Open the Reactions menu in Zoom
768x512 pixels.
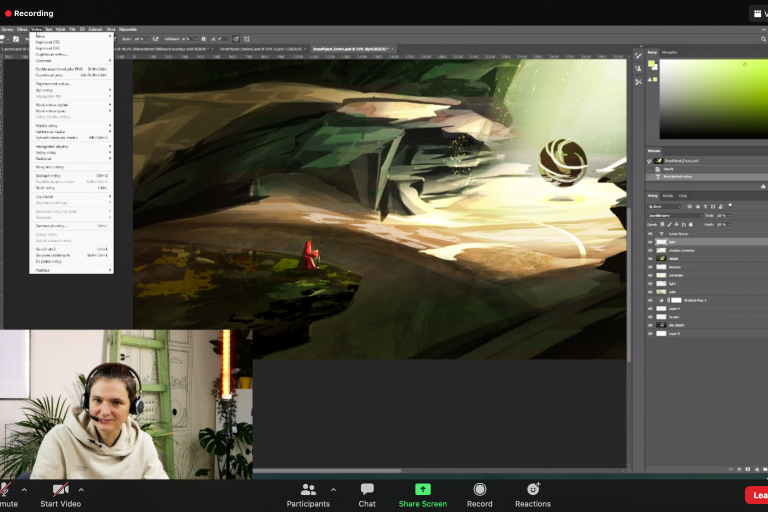pyautogui.click(x=532, y=489)
